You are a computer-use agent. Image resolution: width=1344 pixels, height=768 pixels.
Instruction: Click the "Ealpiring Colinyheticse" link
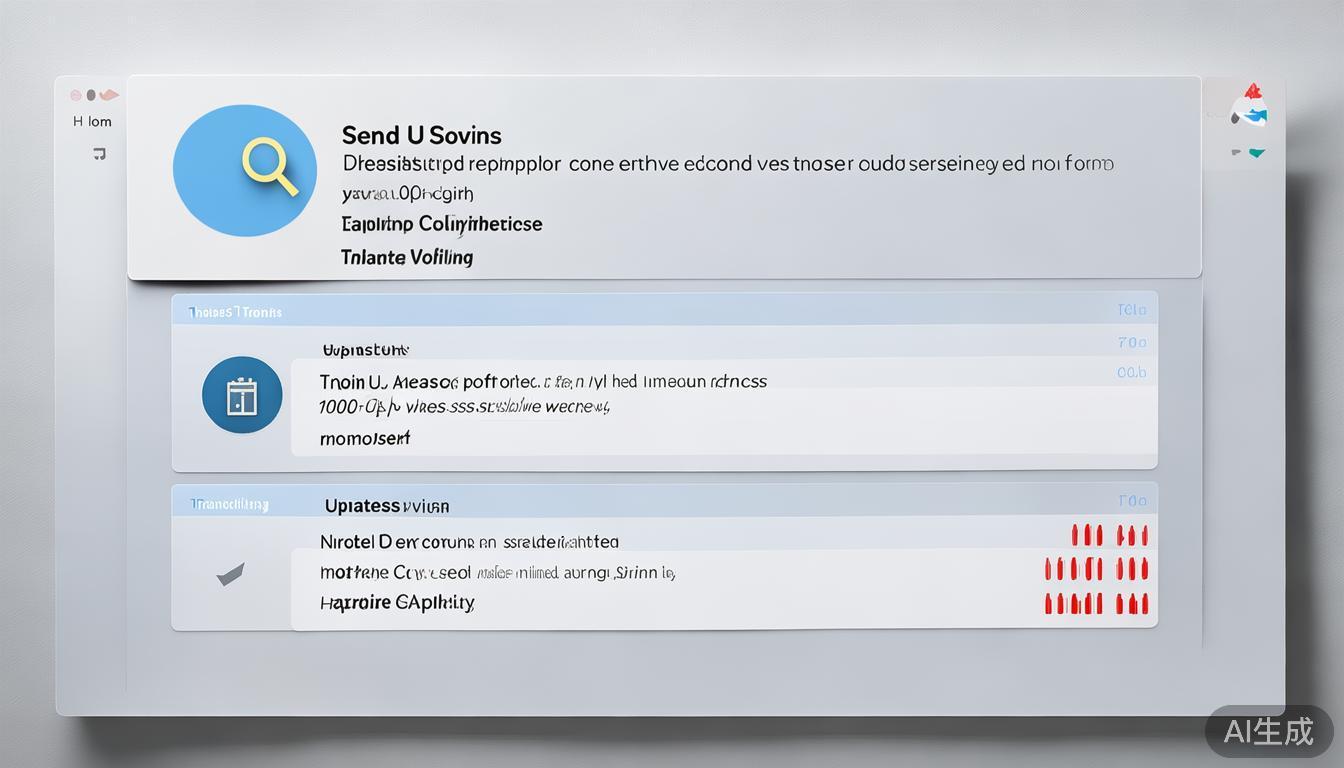[x=441, y=224]
